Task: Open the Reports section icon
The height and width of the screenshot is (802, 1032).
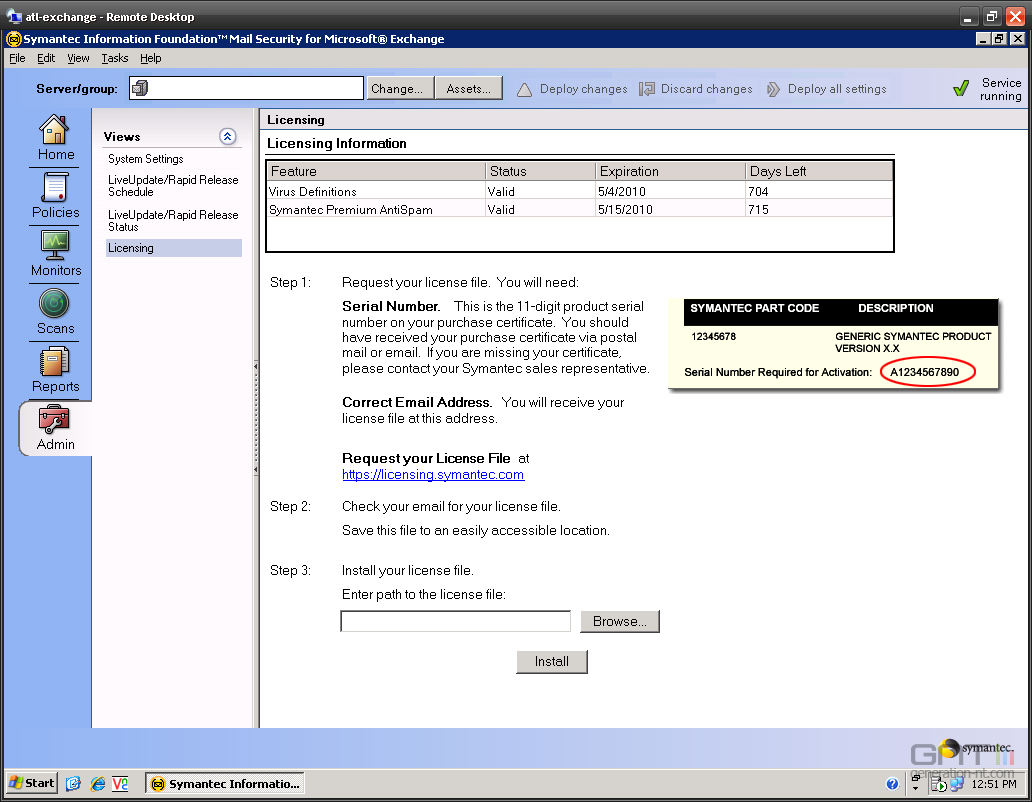Action: click(x=54, y=361)
